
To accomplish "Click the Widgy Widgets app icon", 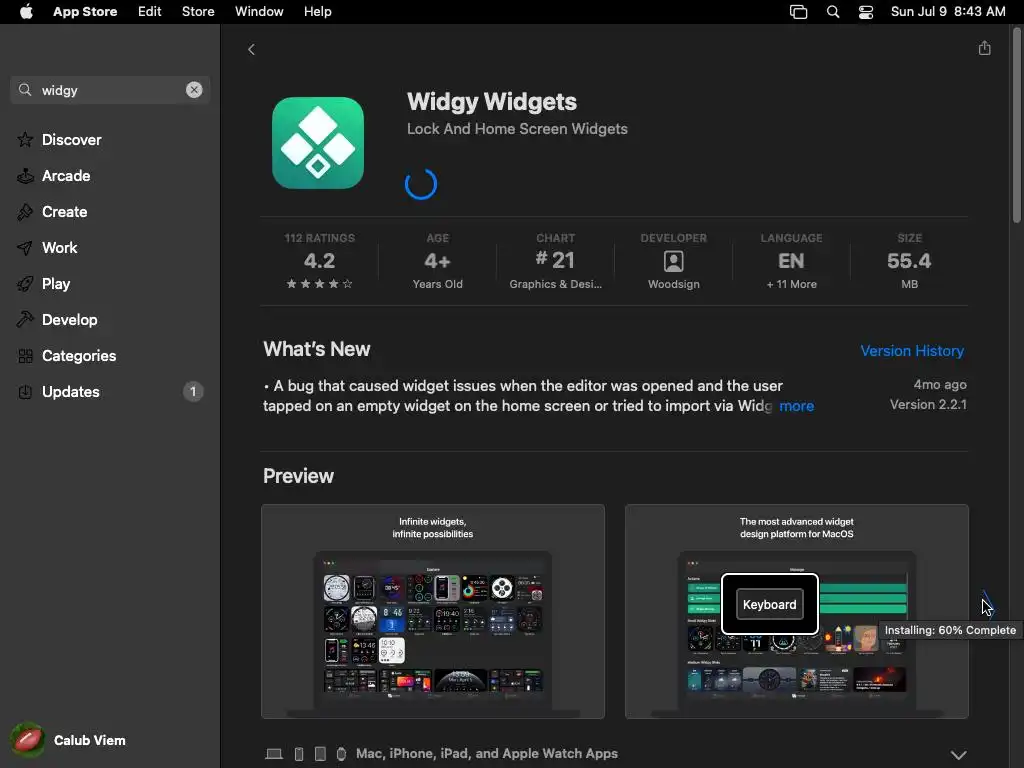I will [318, 143].
